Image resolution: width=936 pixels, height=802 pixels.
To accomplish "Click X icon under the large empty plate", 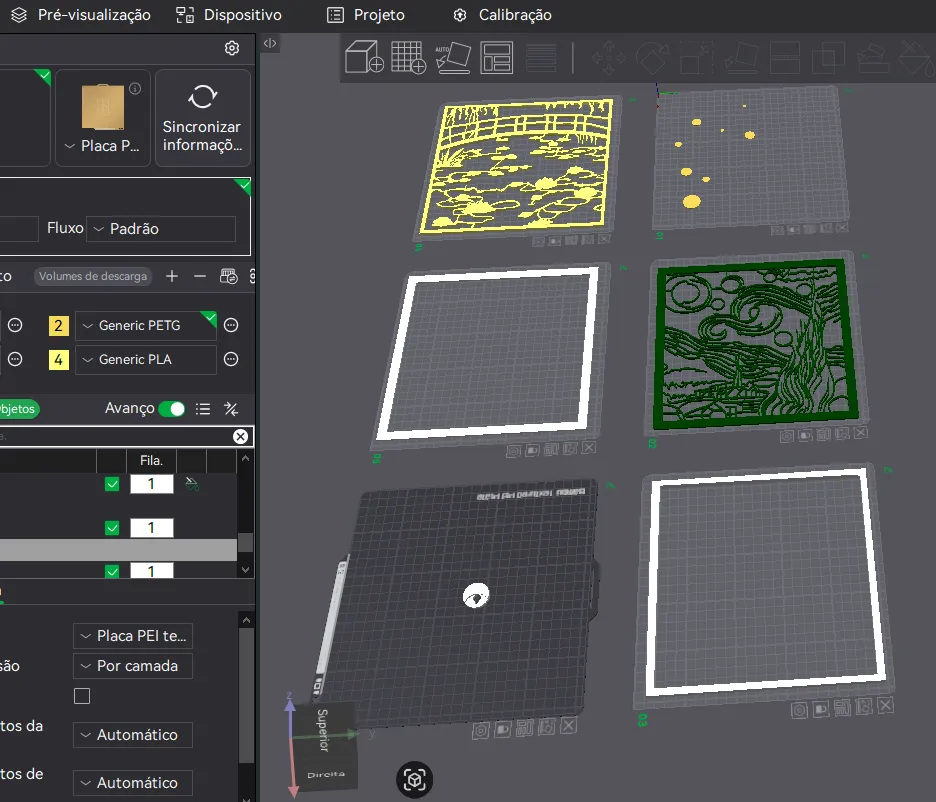I will (569, 726).
